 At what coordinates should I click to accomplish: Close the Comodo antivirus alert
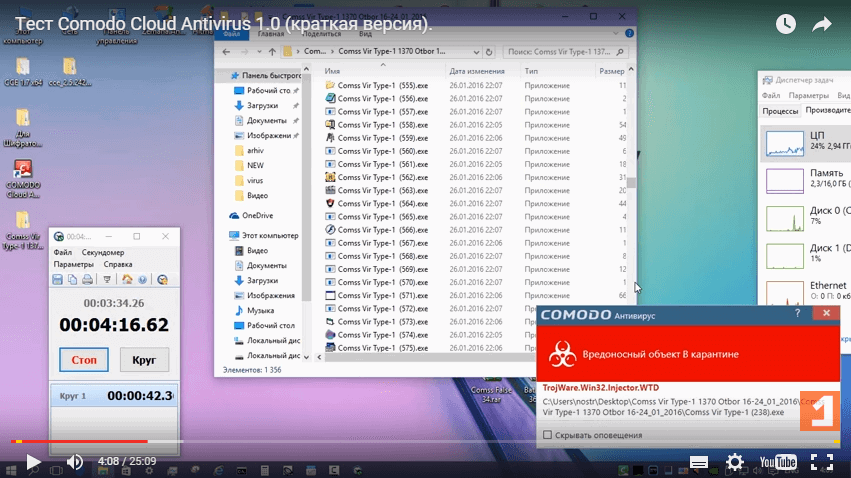coord(826,313)
